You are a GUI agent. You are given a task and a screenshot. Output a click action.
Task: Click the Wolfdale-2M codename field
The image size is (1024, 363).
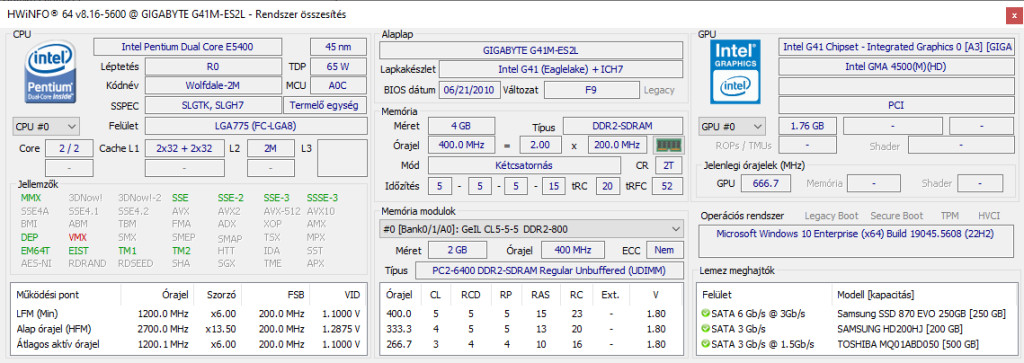click(213, 86)
